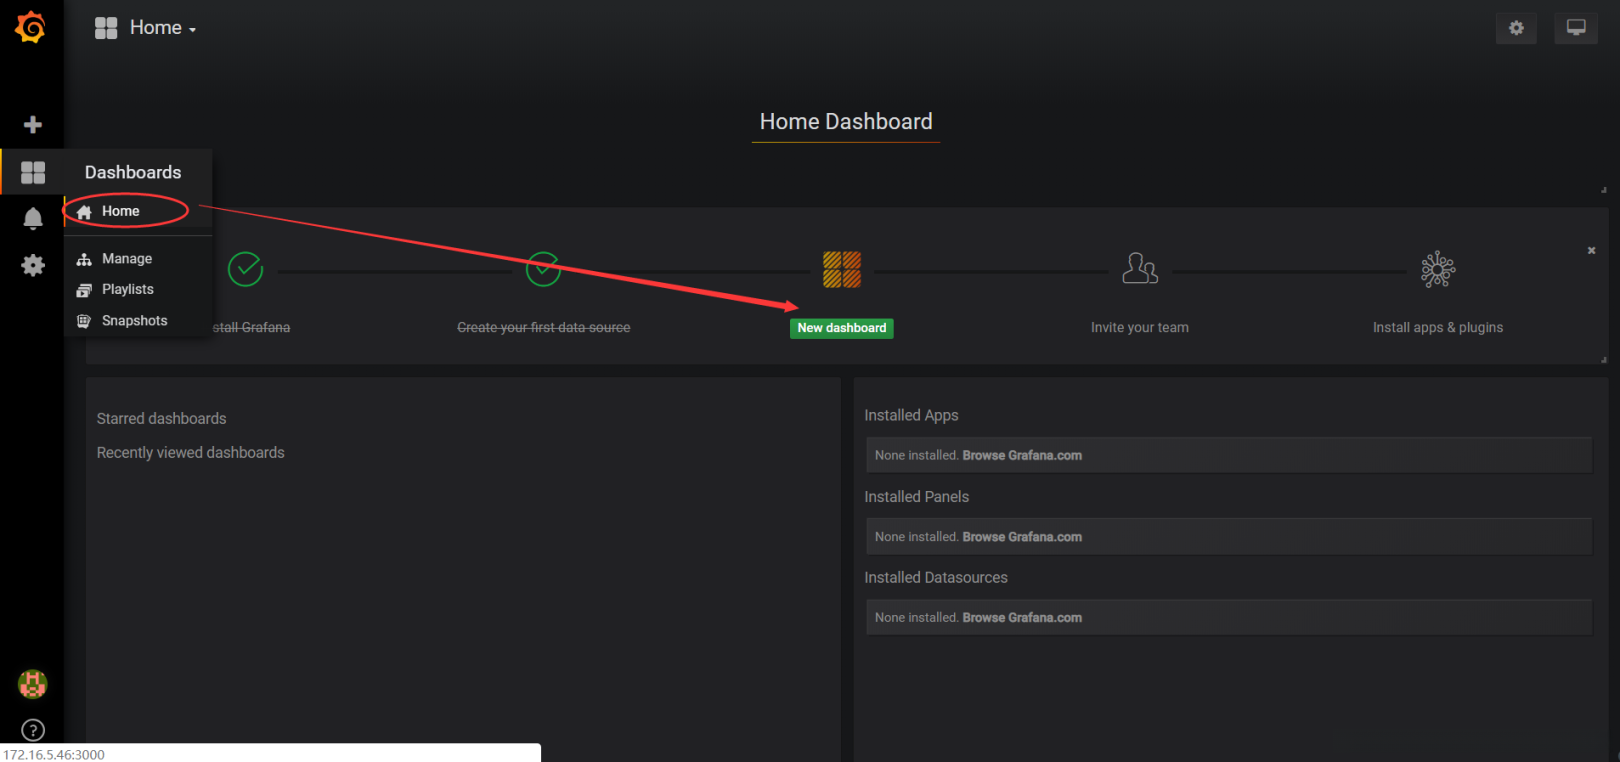Image resolution: width=1620 pixels, height=762 pixels.
Task: Click the cycle view mode monitor icon
Action: pyautogui.click(x=1576, y=28)
